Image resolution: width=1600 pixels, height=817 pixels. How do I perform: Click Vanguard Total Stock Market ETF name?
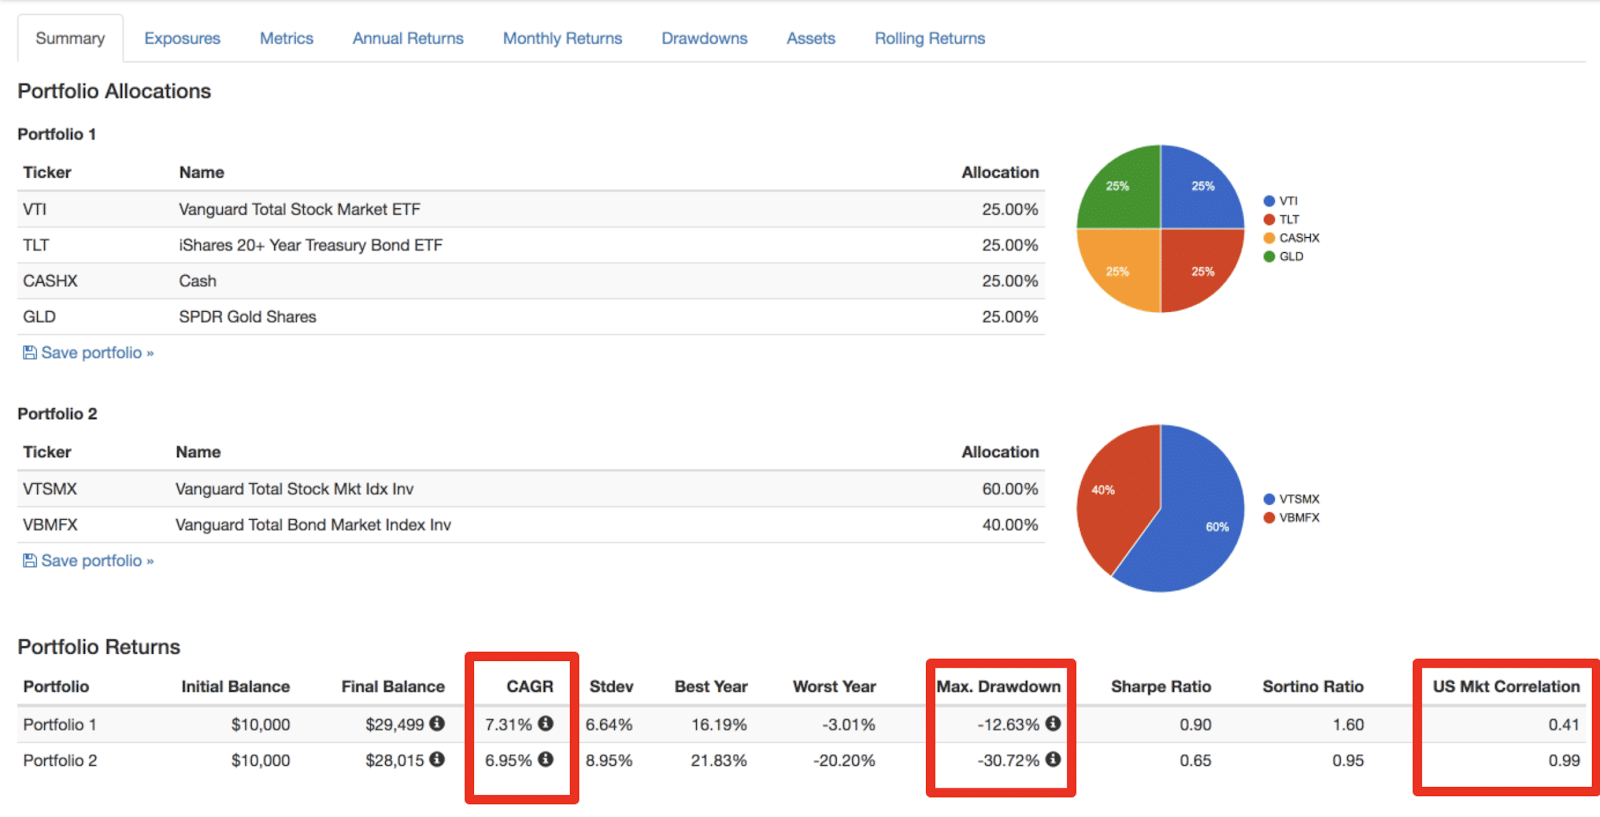pos(299,209)
